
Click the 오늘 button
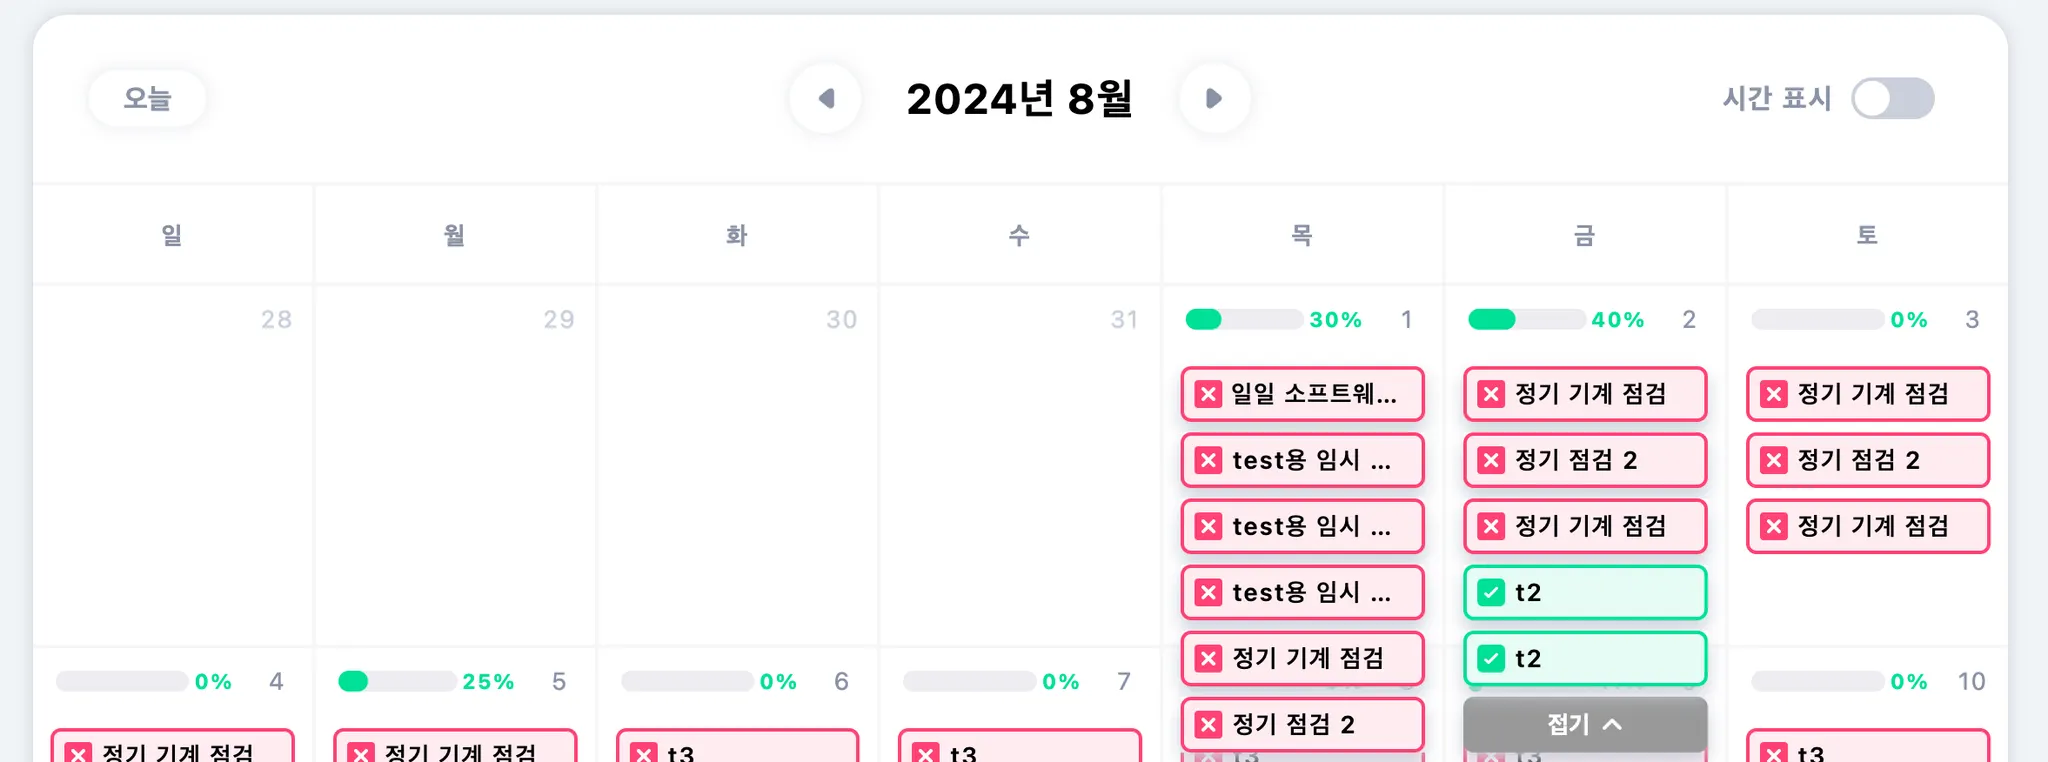147,98
